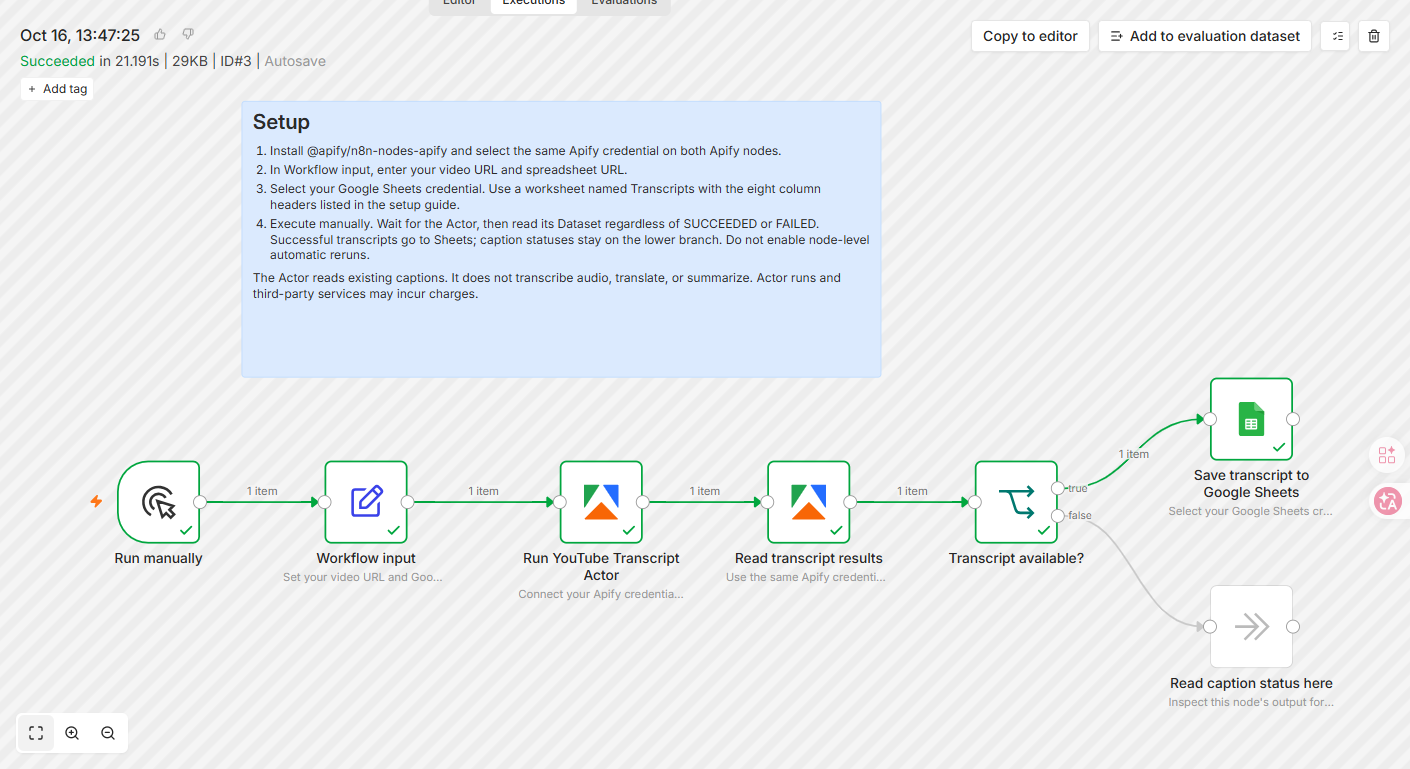The width and height of the screenshot is (1410, 769).
Task: Open the pink AI apps grid floating icon
Action: pos(1387,455)
